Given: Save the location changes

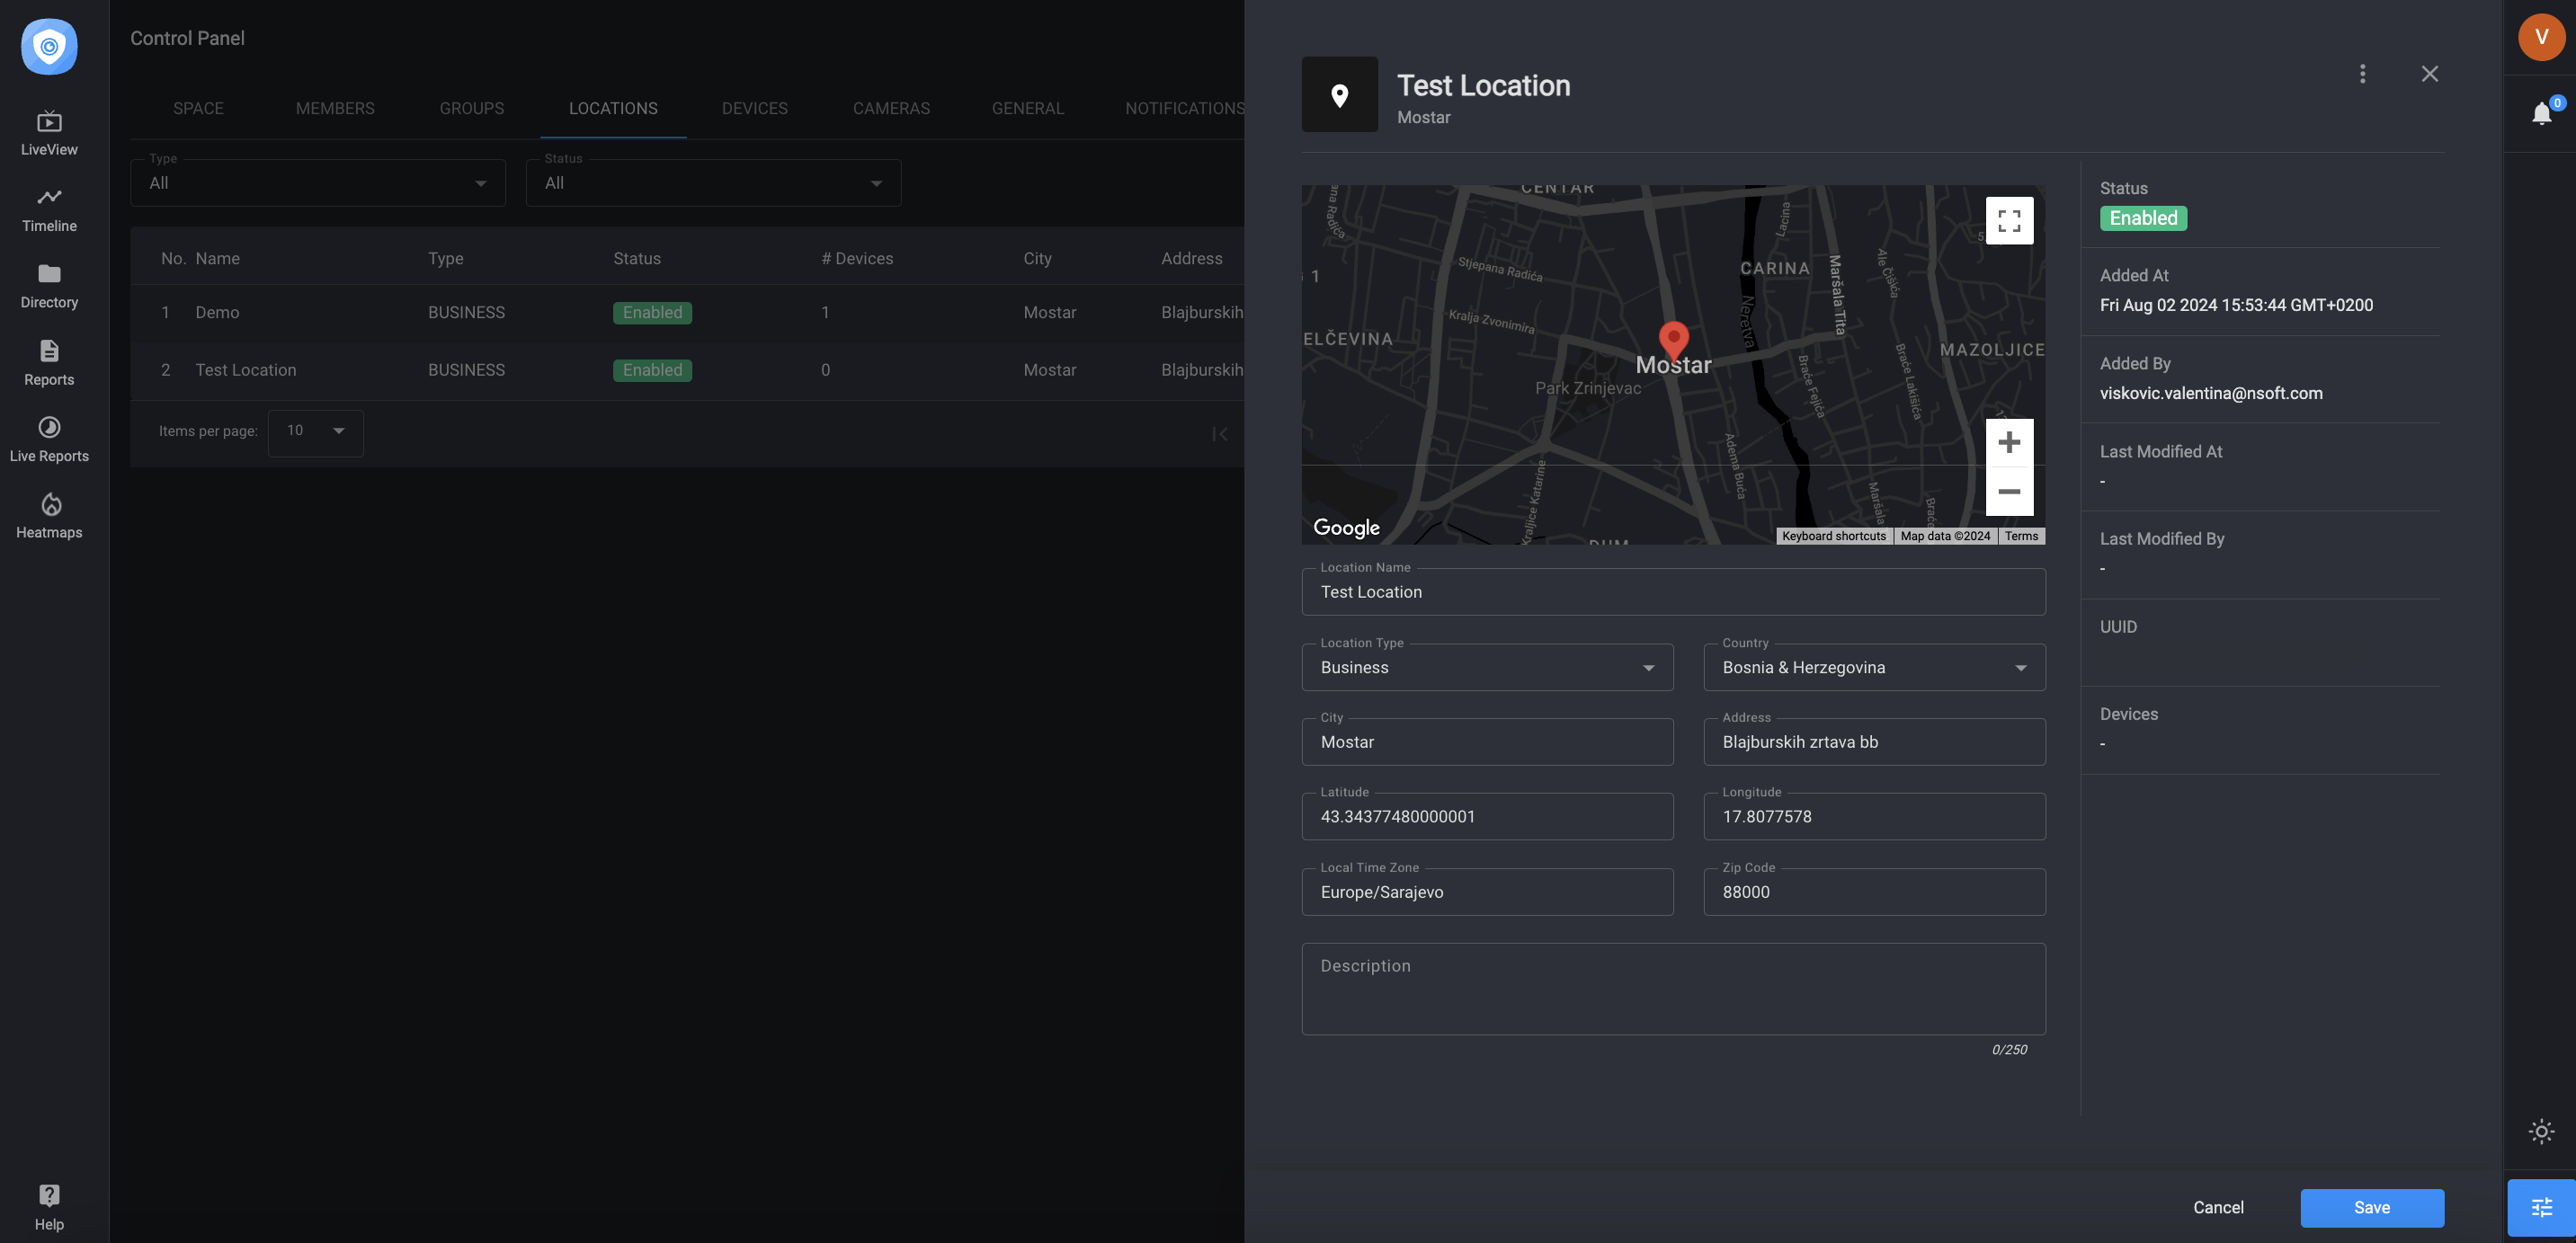Looking at the screenshot, I should click(x=2372, y=1208).
